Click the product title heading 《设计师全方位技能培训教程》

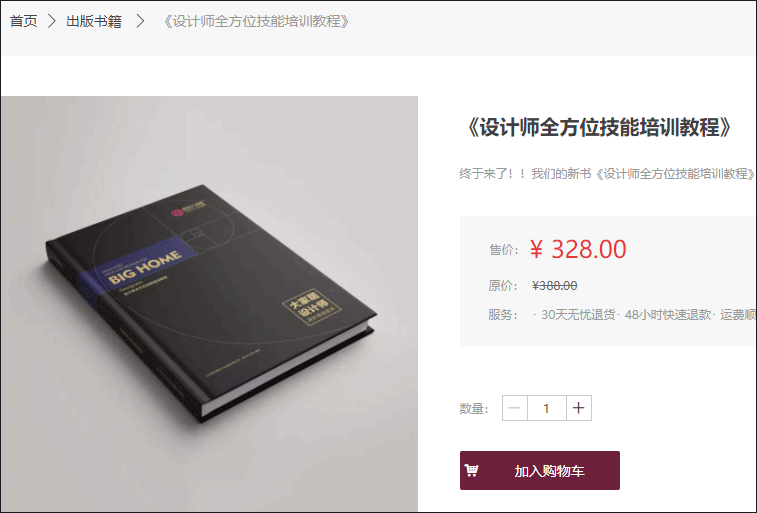click(x=599, y=127)
